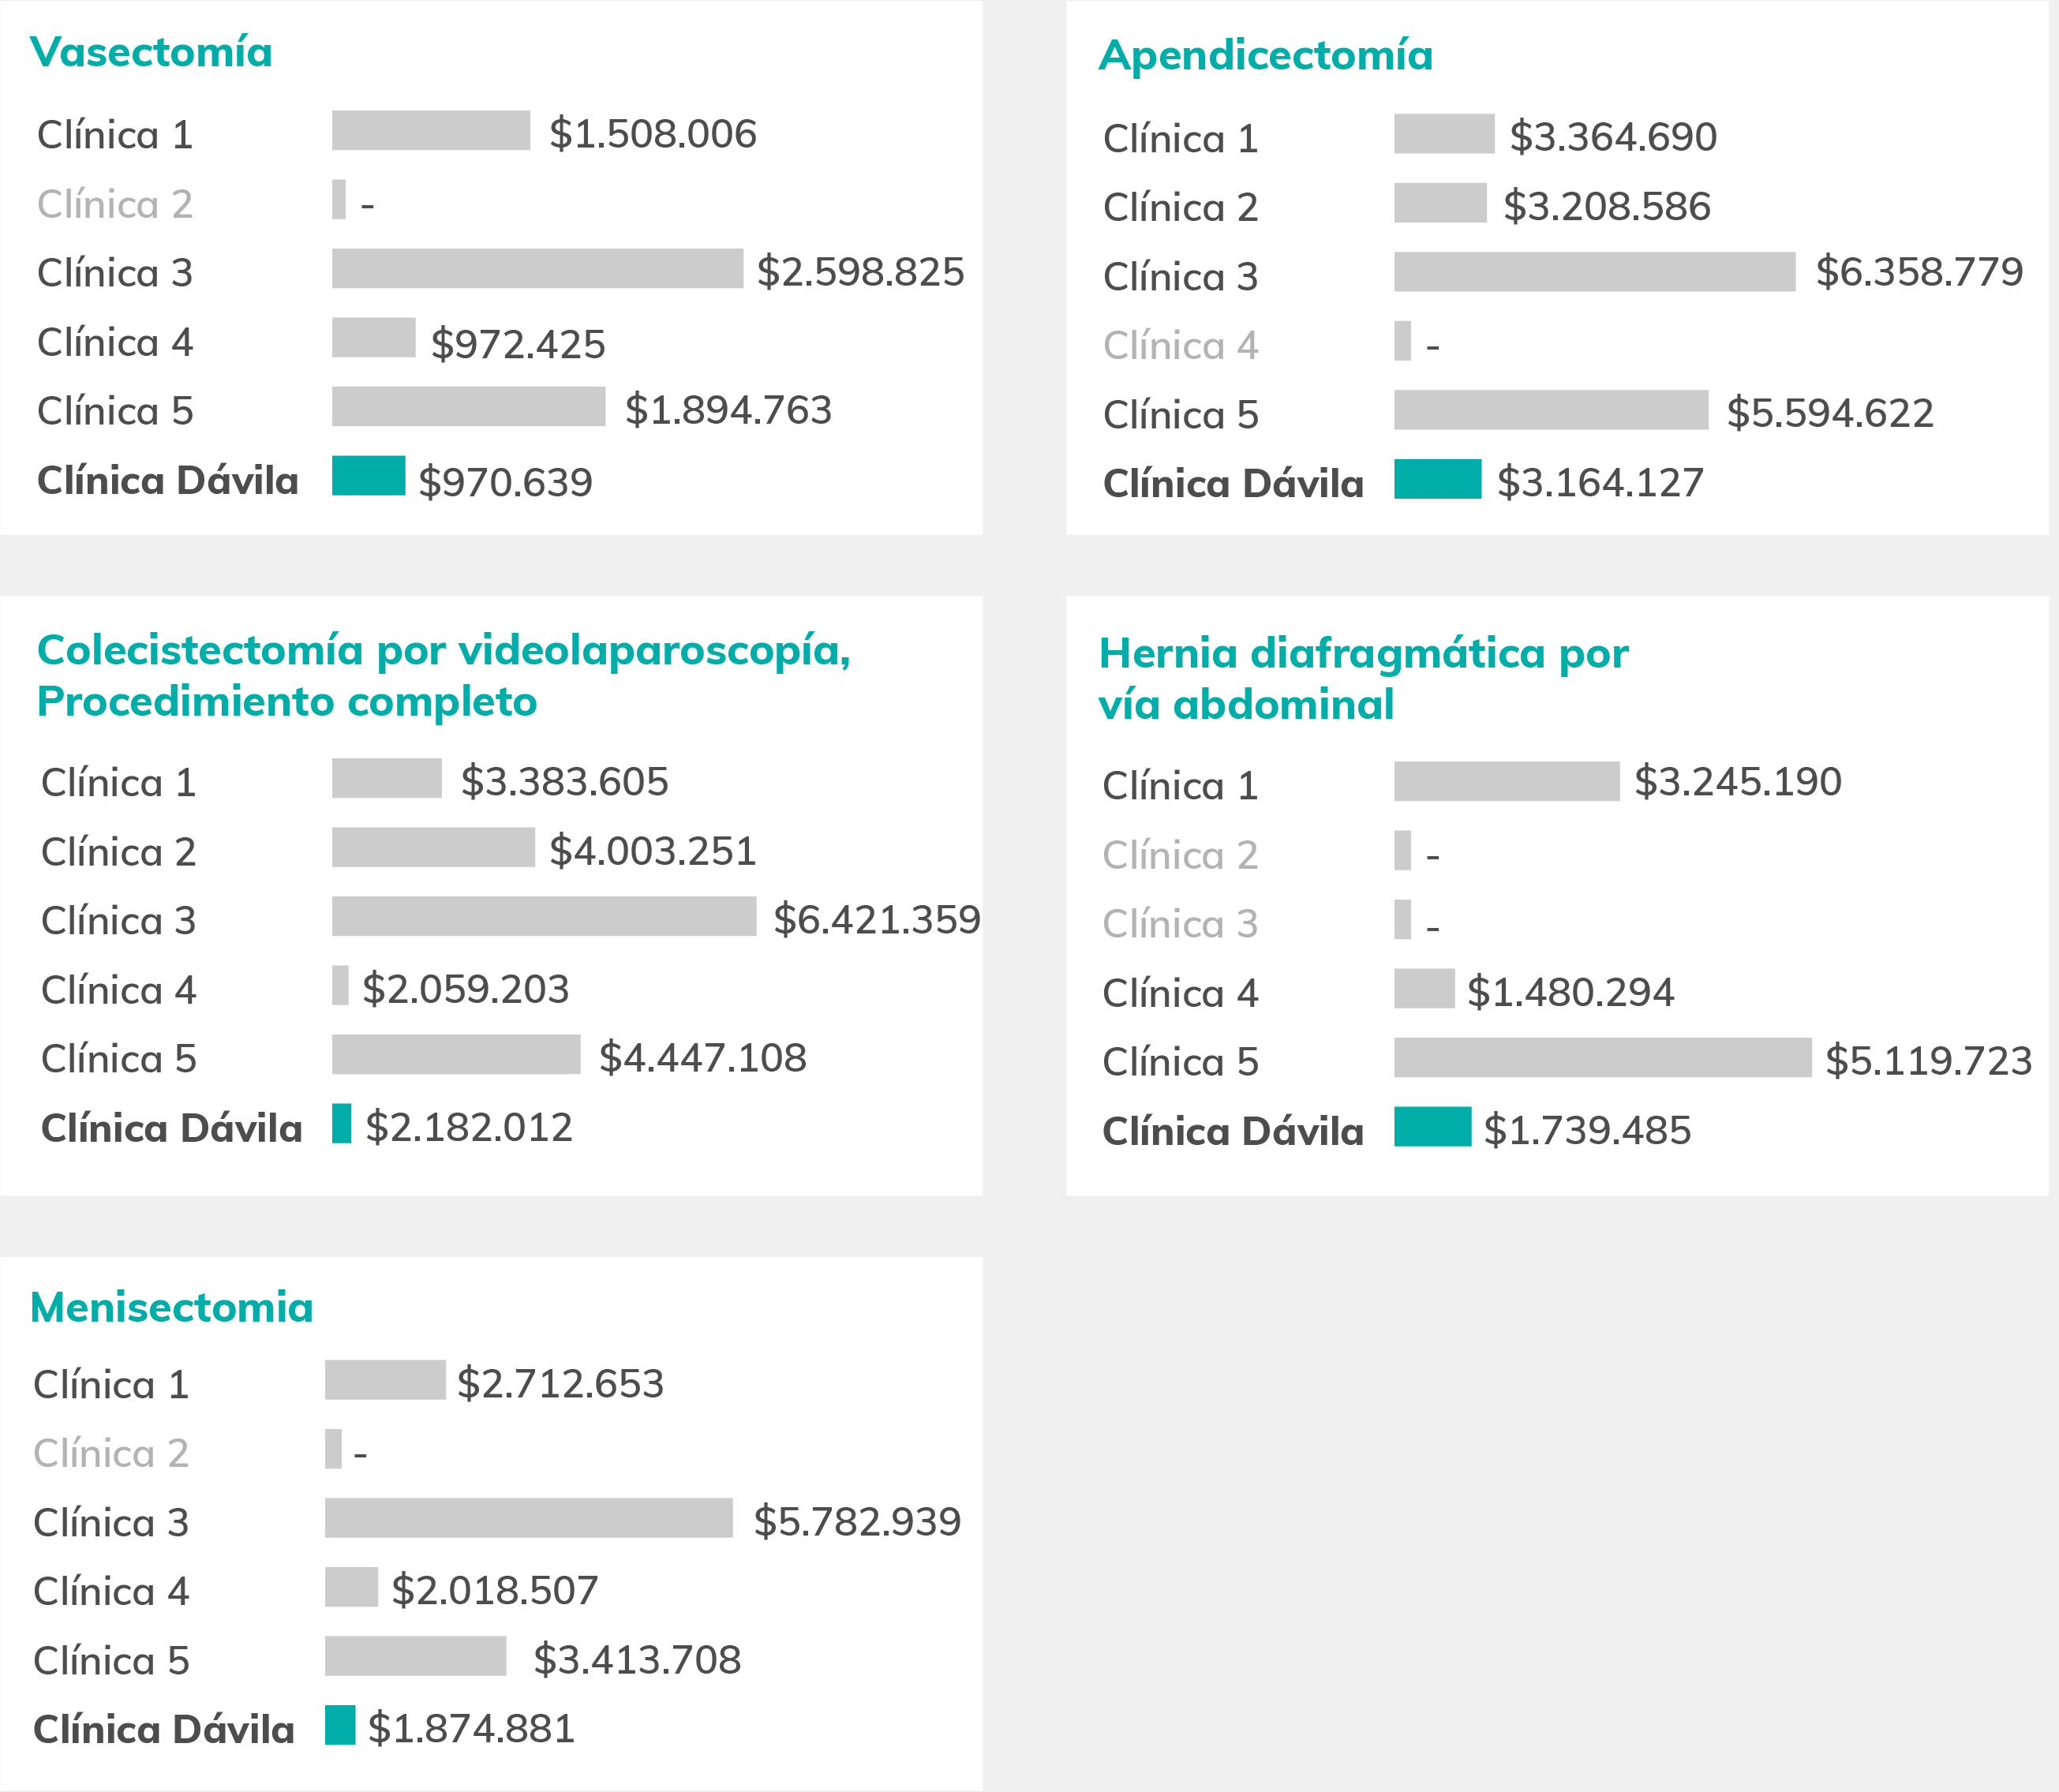Screen dimensions: 2059x1792
Task: Click the $2.182.012 Colecistectomía price
Action: coord(469,1127)
